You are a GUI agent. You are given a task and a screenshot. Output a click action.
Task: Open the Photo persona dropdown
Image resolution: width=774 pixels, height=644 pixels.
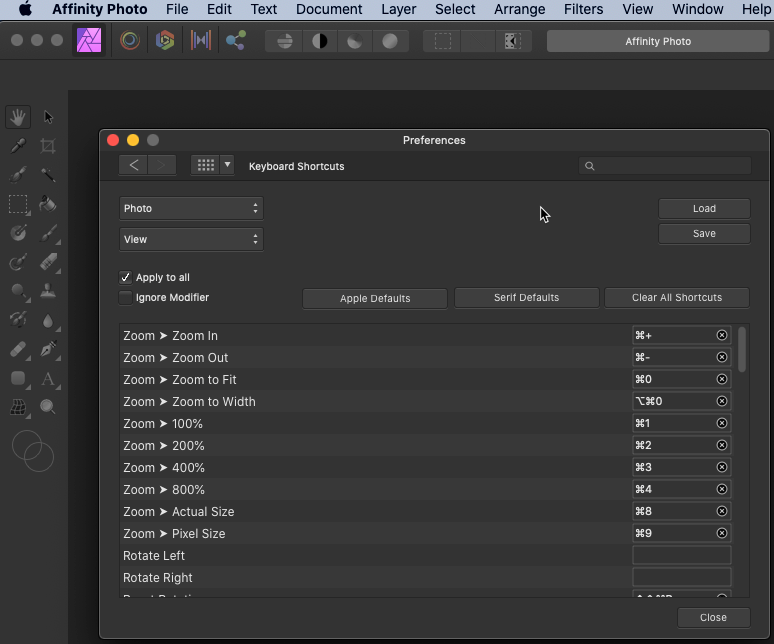coord(190,209)
